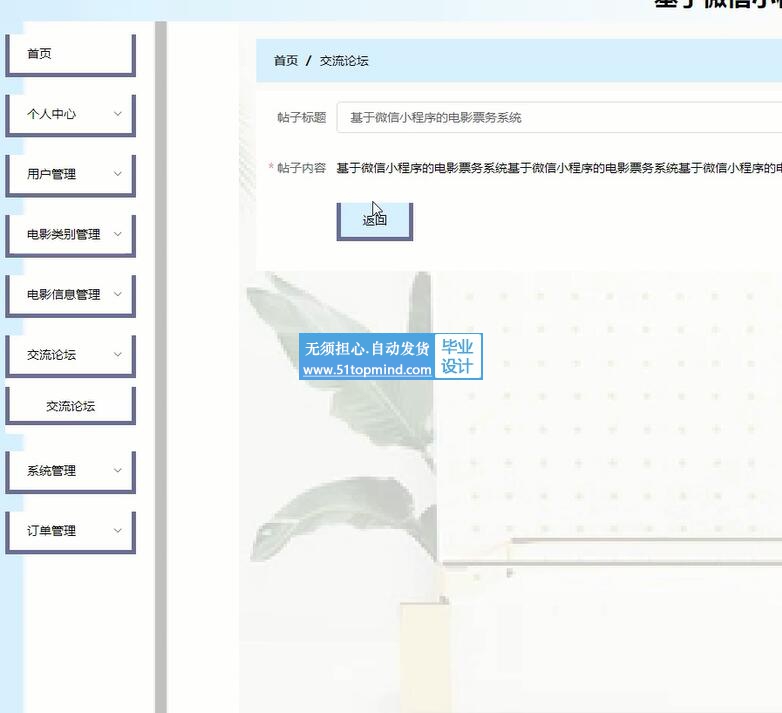Click the 帖子内容 field label

[x=301, y=168]
